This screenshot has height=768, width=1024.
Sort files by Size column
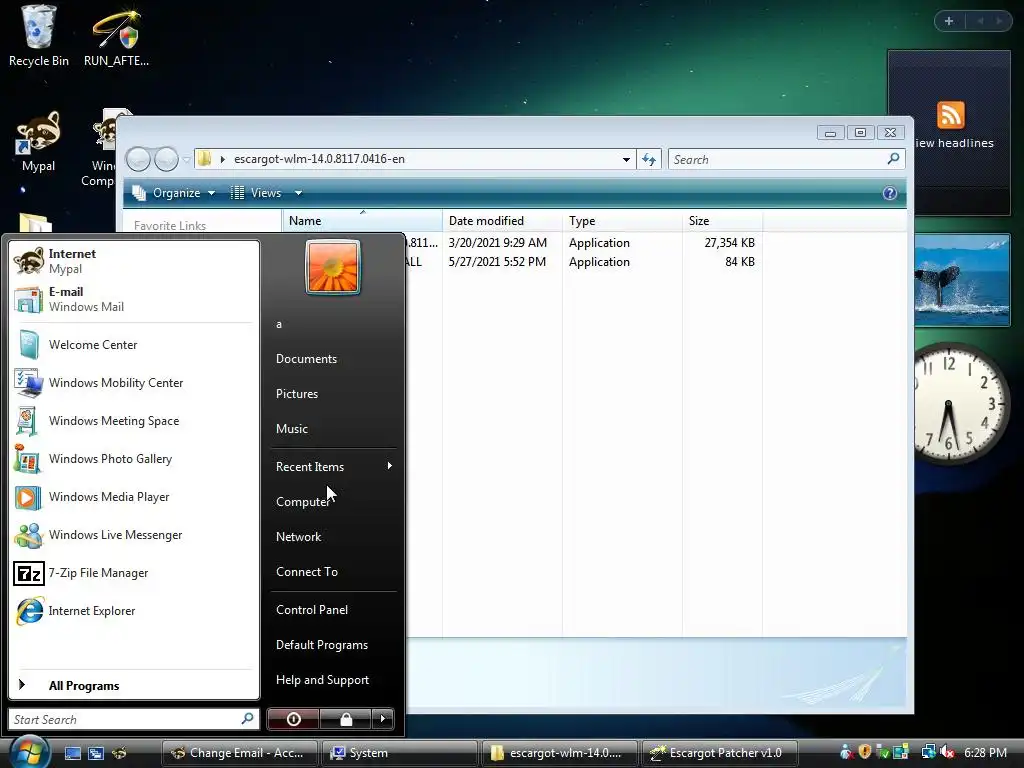click(722, 221)
